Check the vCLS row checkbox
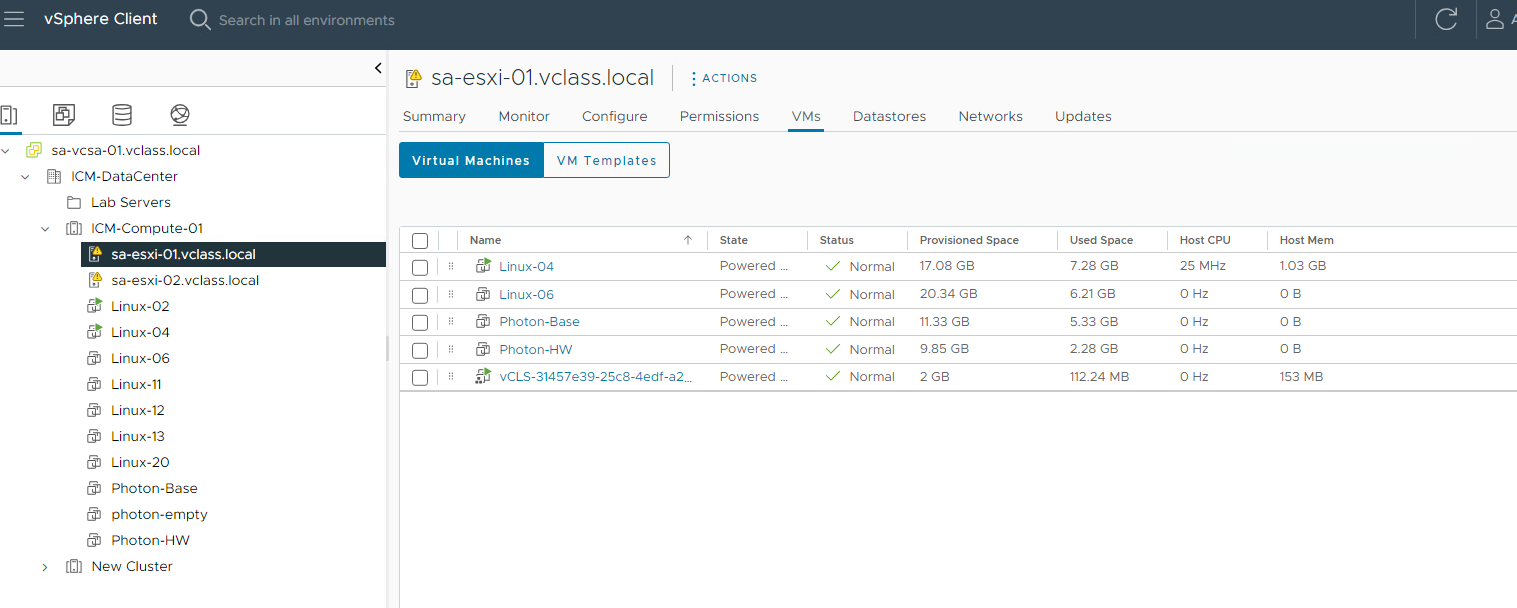 [420, 377]
